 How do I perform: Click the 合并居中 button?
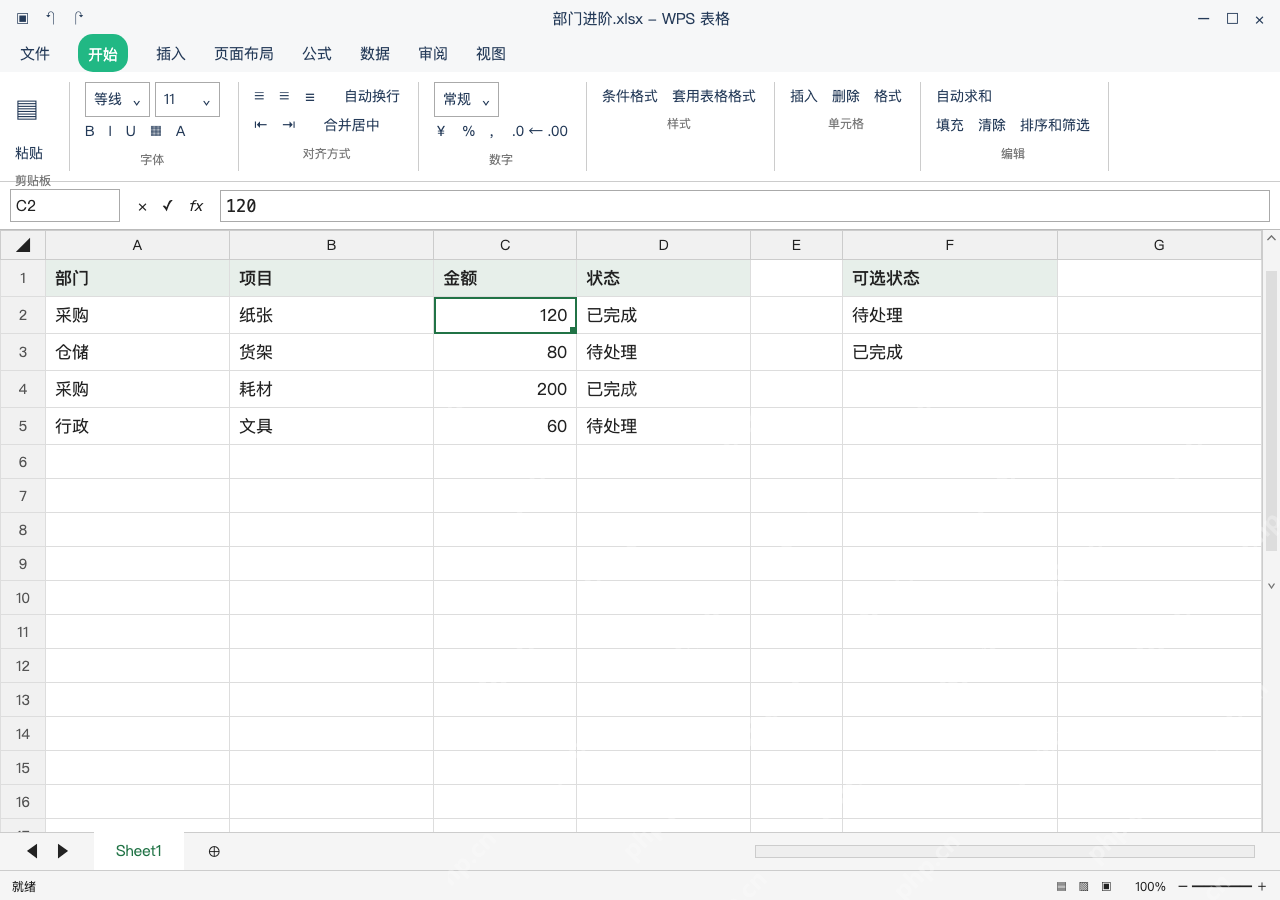click(x=352, y=125)
